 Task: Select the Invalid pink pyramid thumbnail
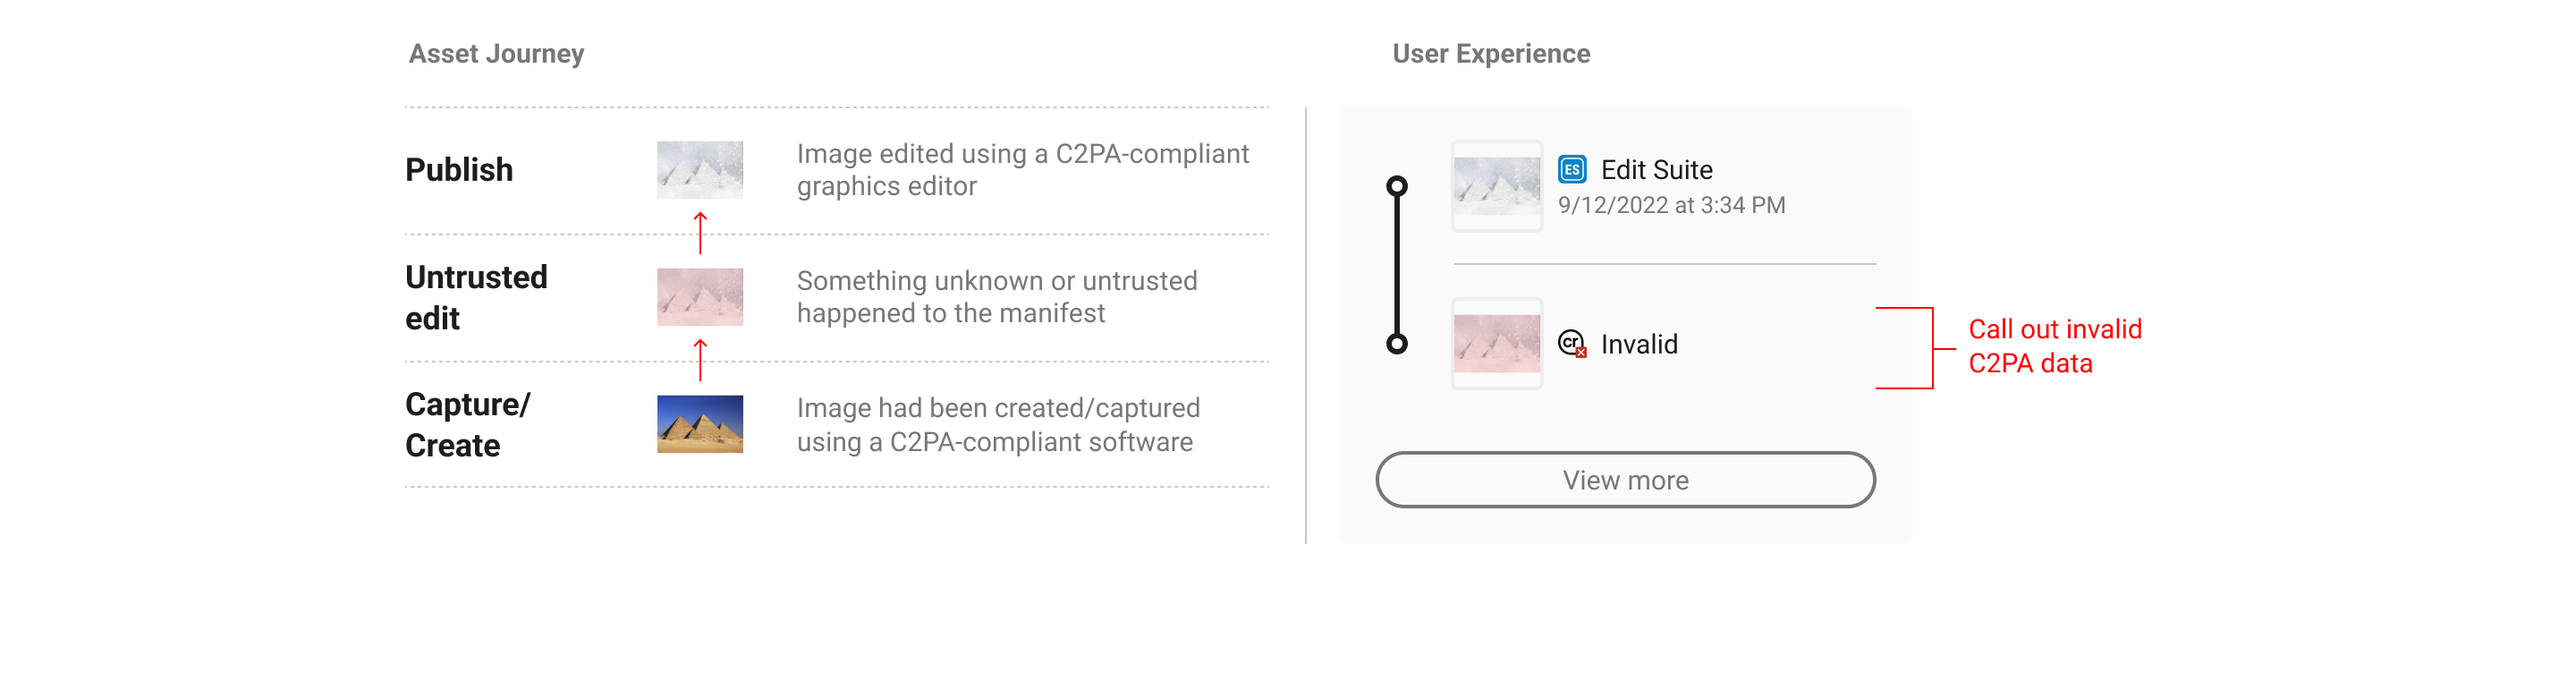pyautogui.click(x=1496, y=343)
